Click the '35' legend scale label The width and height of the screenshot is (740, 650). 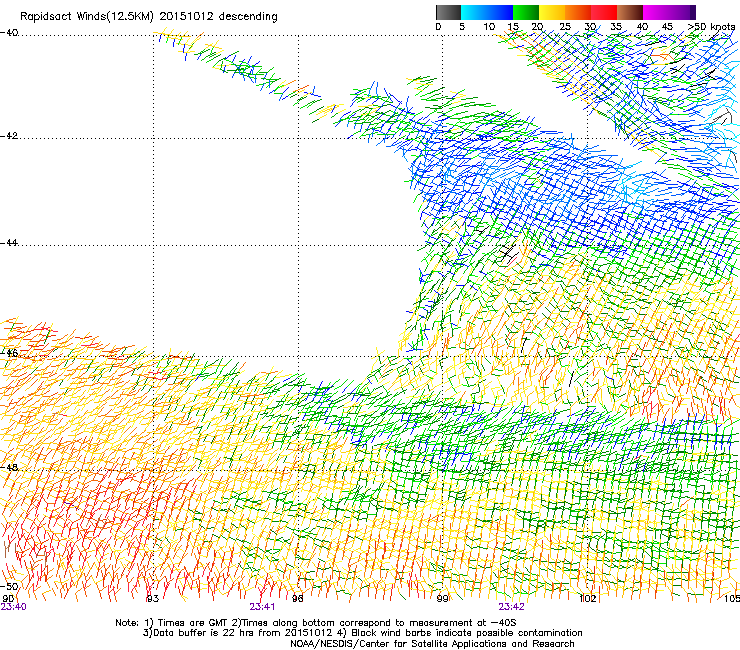coord(616,27)
